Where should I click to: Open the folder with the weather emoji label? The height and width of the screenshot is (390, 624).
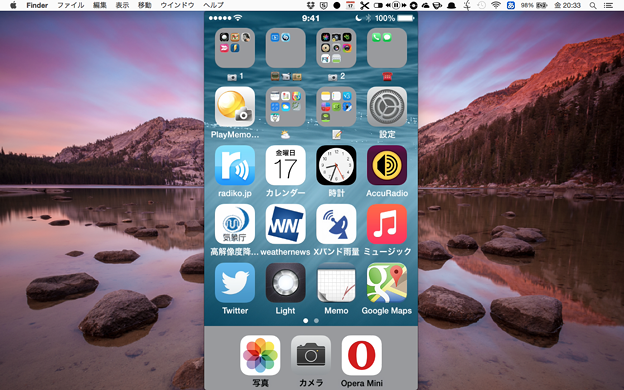(x=285, y=107)
